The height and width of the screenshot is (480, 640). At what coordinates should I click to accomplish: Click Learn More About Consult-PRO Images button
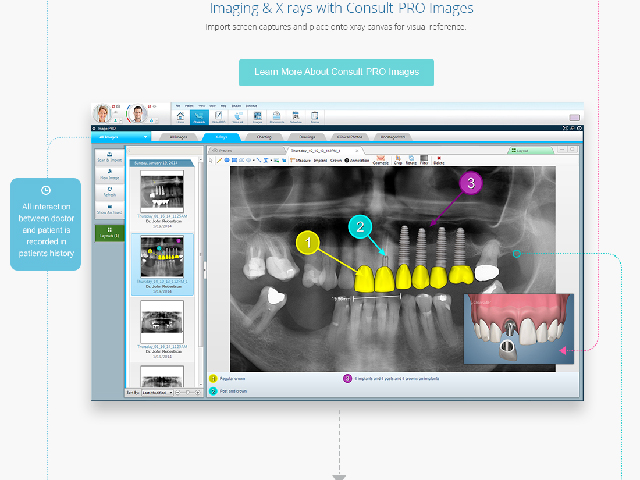pyautogui.click(x=336, y=72)
